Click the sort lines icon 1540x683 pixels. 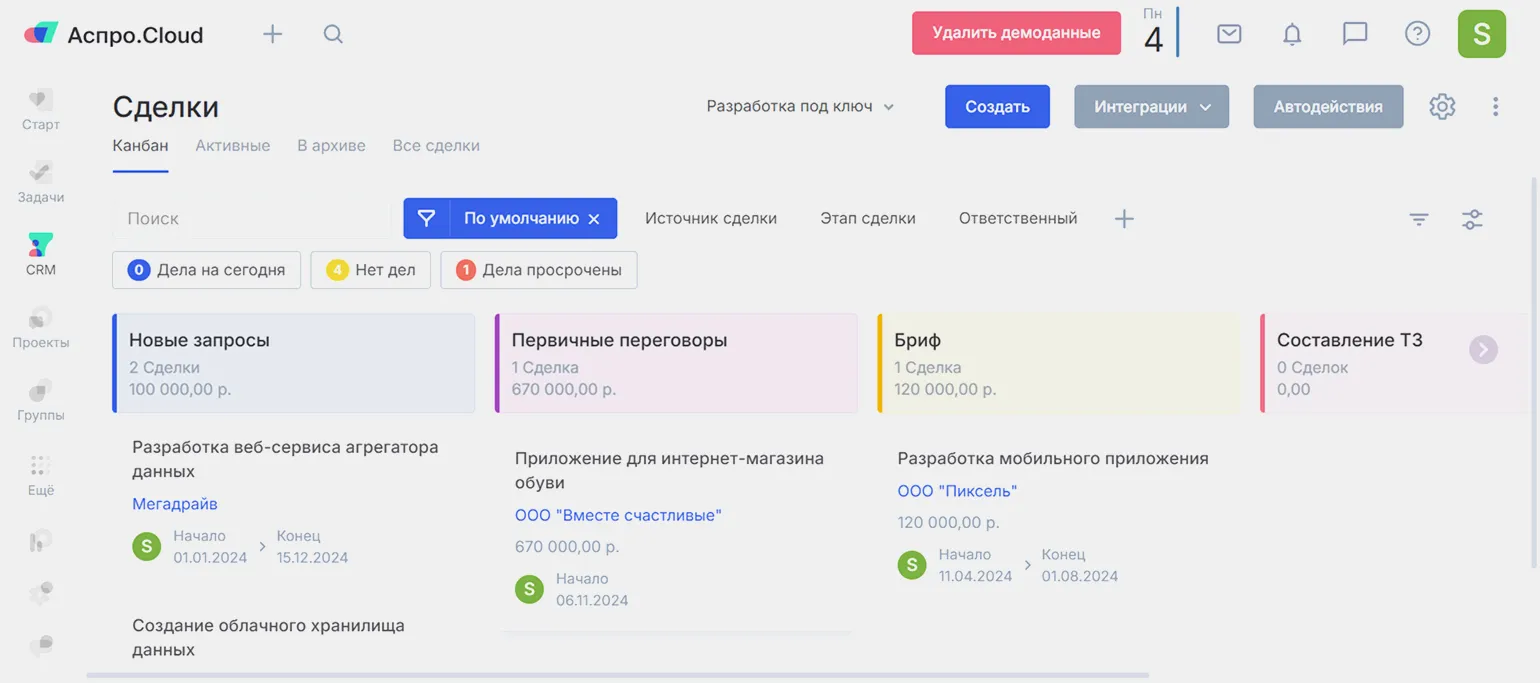click(x=1419, y=219)
